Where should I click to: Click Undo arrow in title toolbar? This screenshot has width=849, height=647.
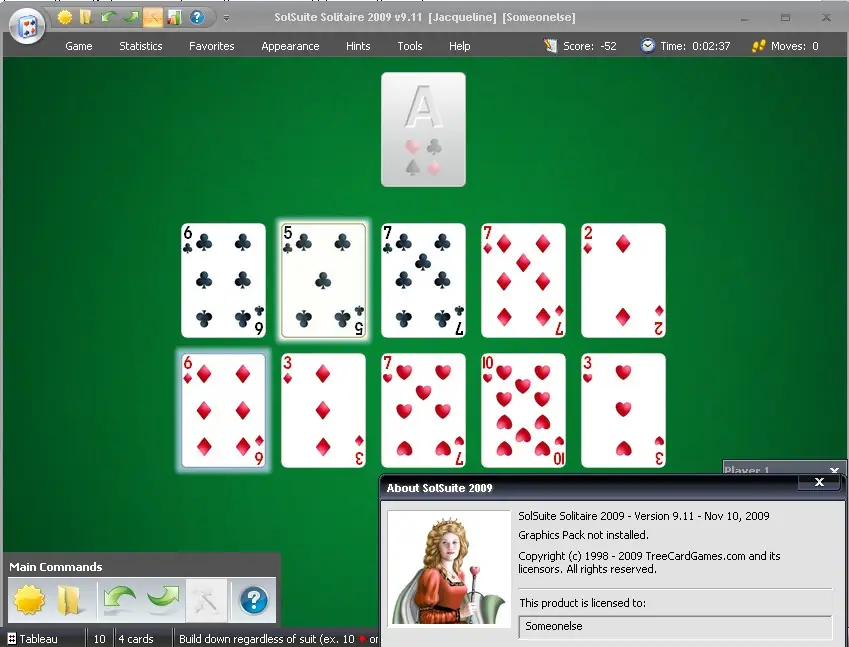tap(108, 17)
